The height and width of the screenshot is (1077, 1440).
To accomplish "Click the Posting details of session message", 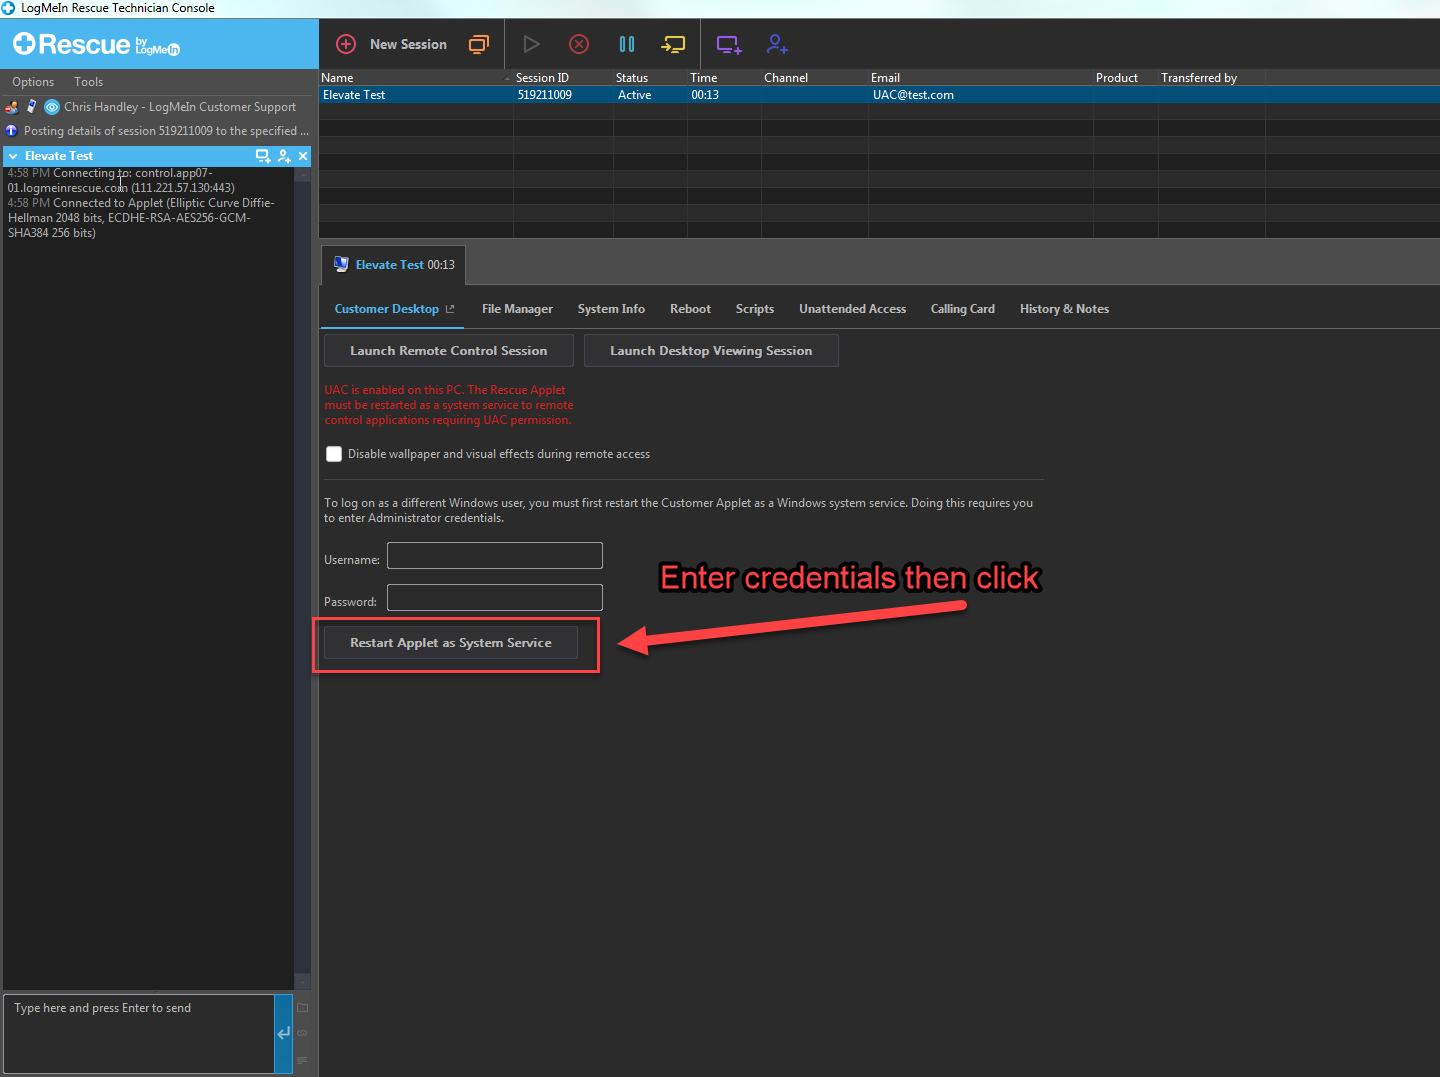I will point(166,131).
